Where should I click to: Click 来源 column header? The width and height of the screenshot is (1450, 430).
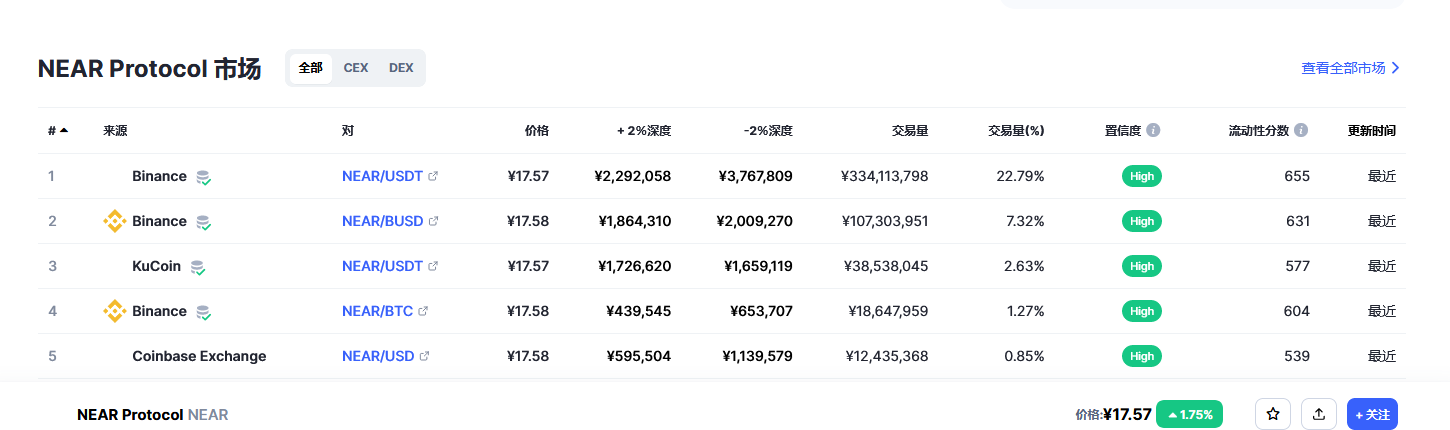(115, 131)
